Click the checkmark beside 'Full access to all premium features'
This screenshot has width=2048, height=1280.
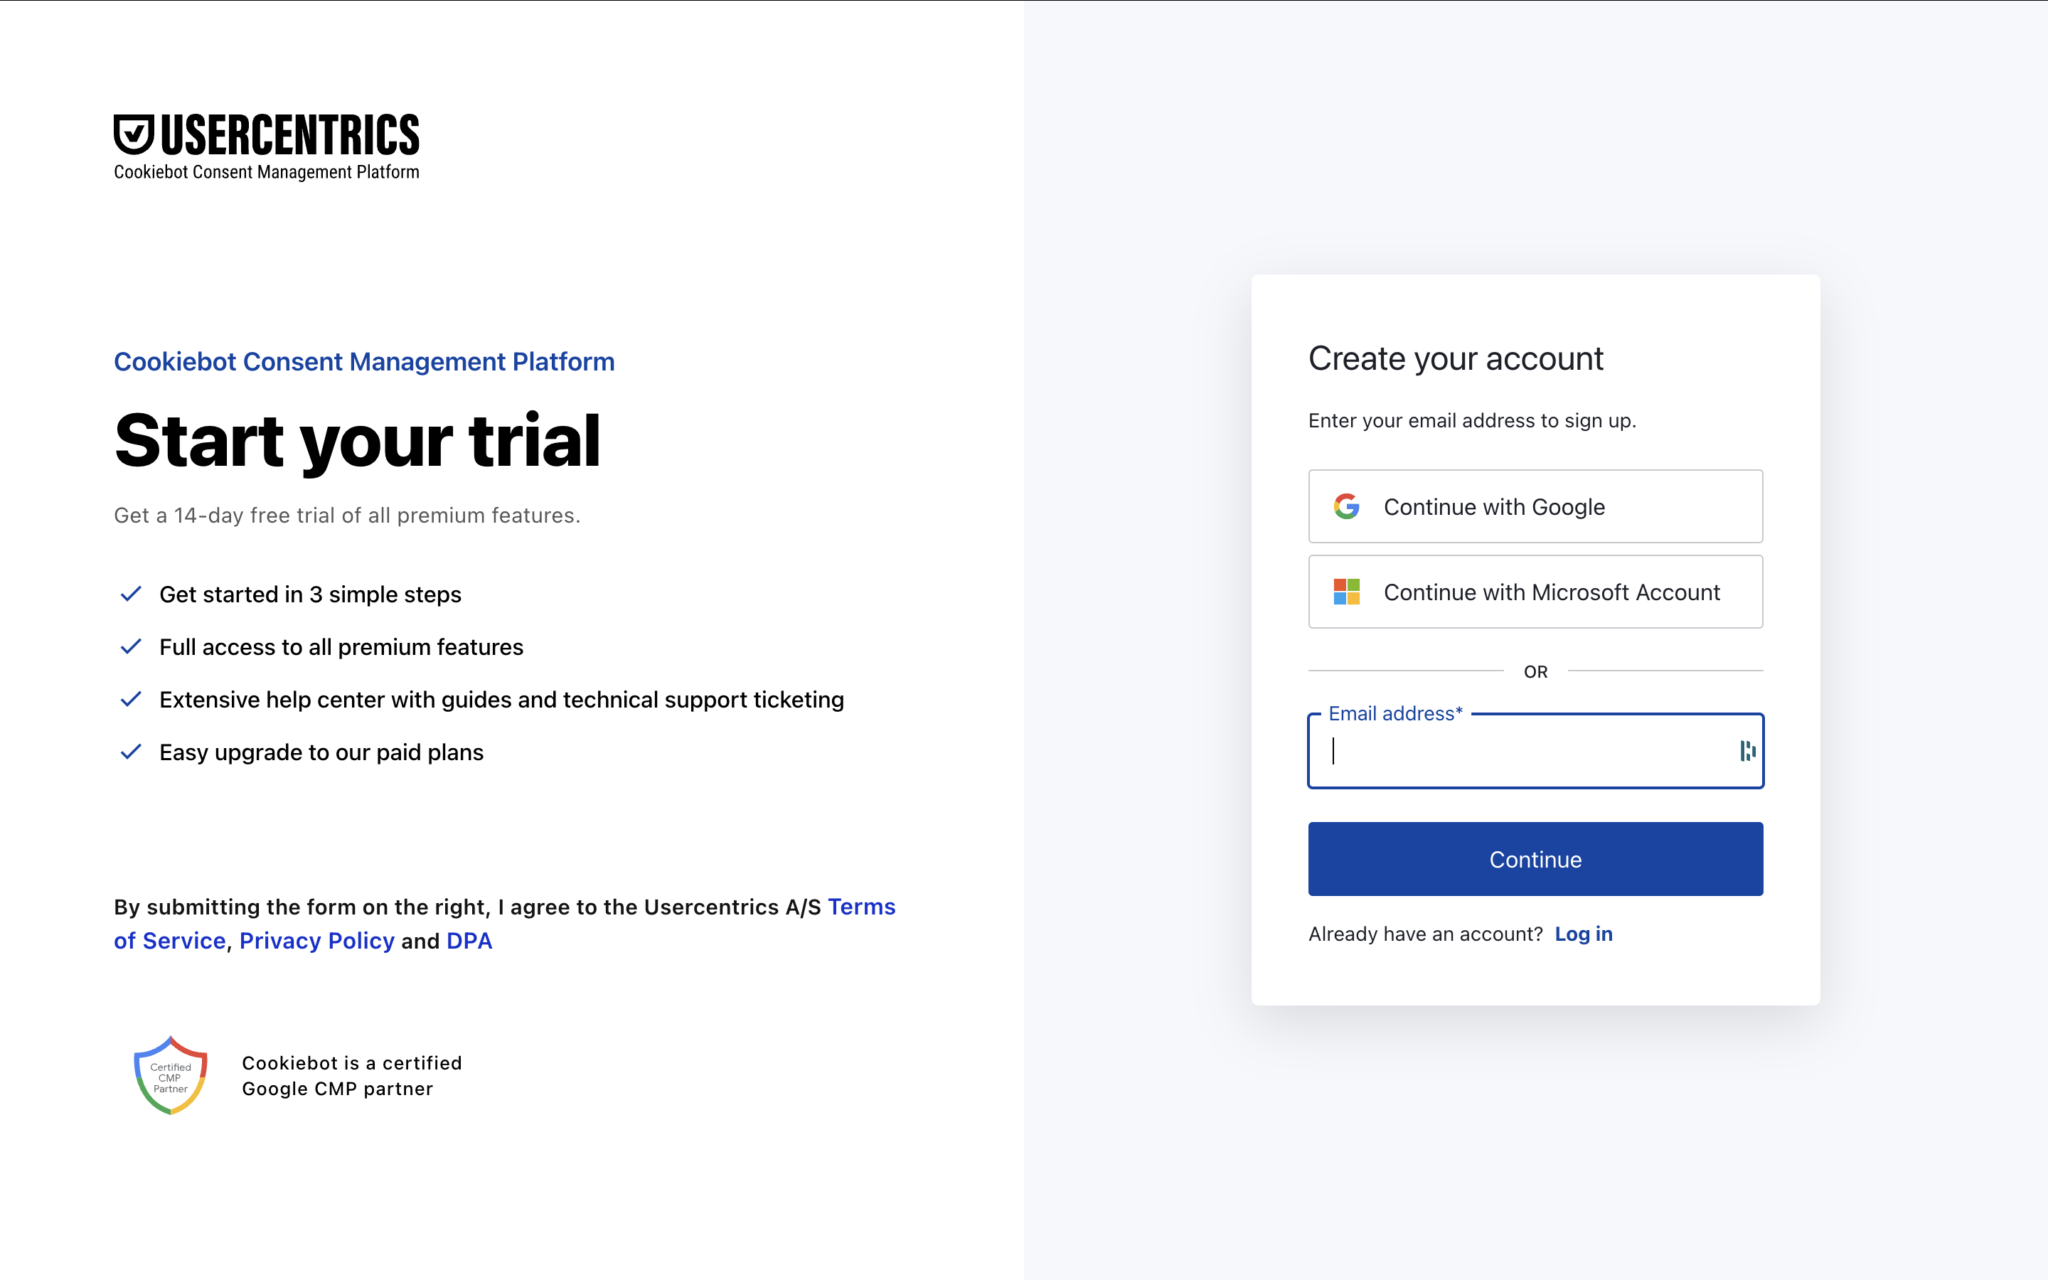[x=131, y=646]
